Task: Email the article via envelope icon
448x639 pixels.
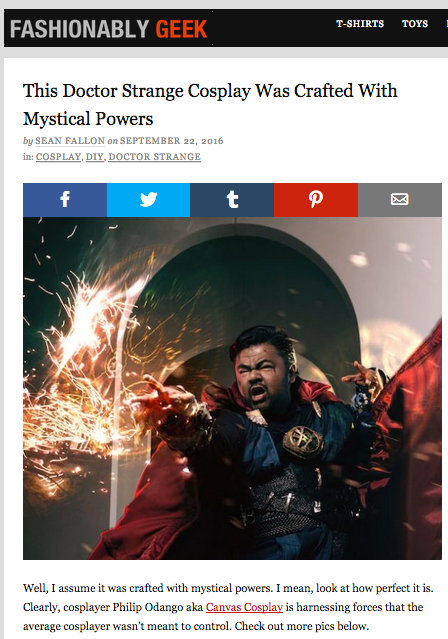Action: 400,200
